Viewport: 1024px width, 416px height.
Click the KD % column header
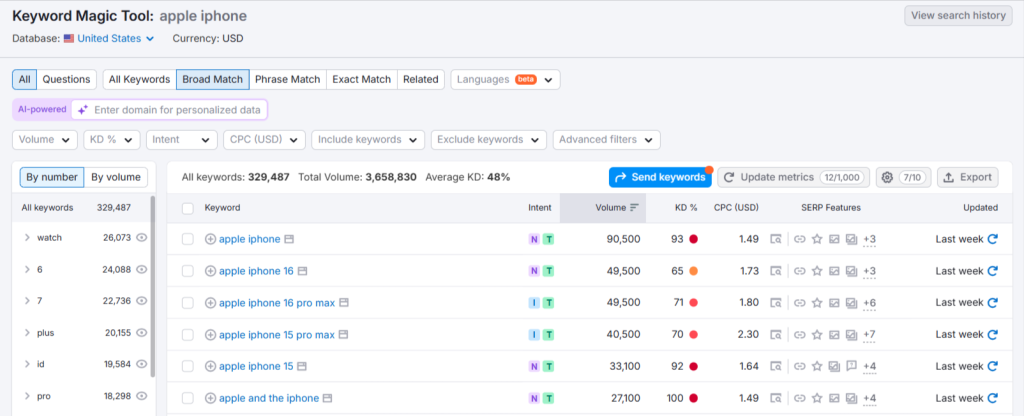[686, 208]
